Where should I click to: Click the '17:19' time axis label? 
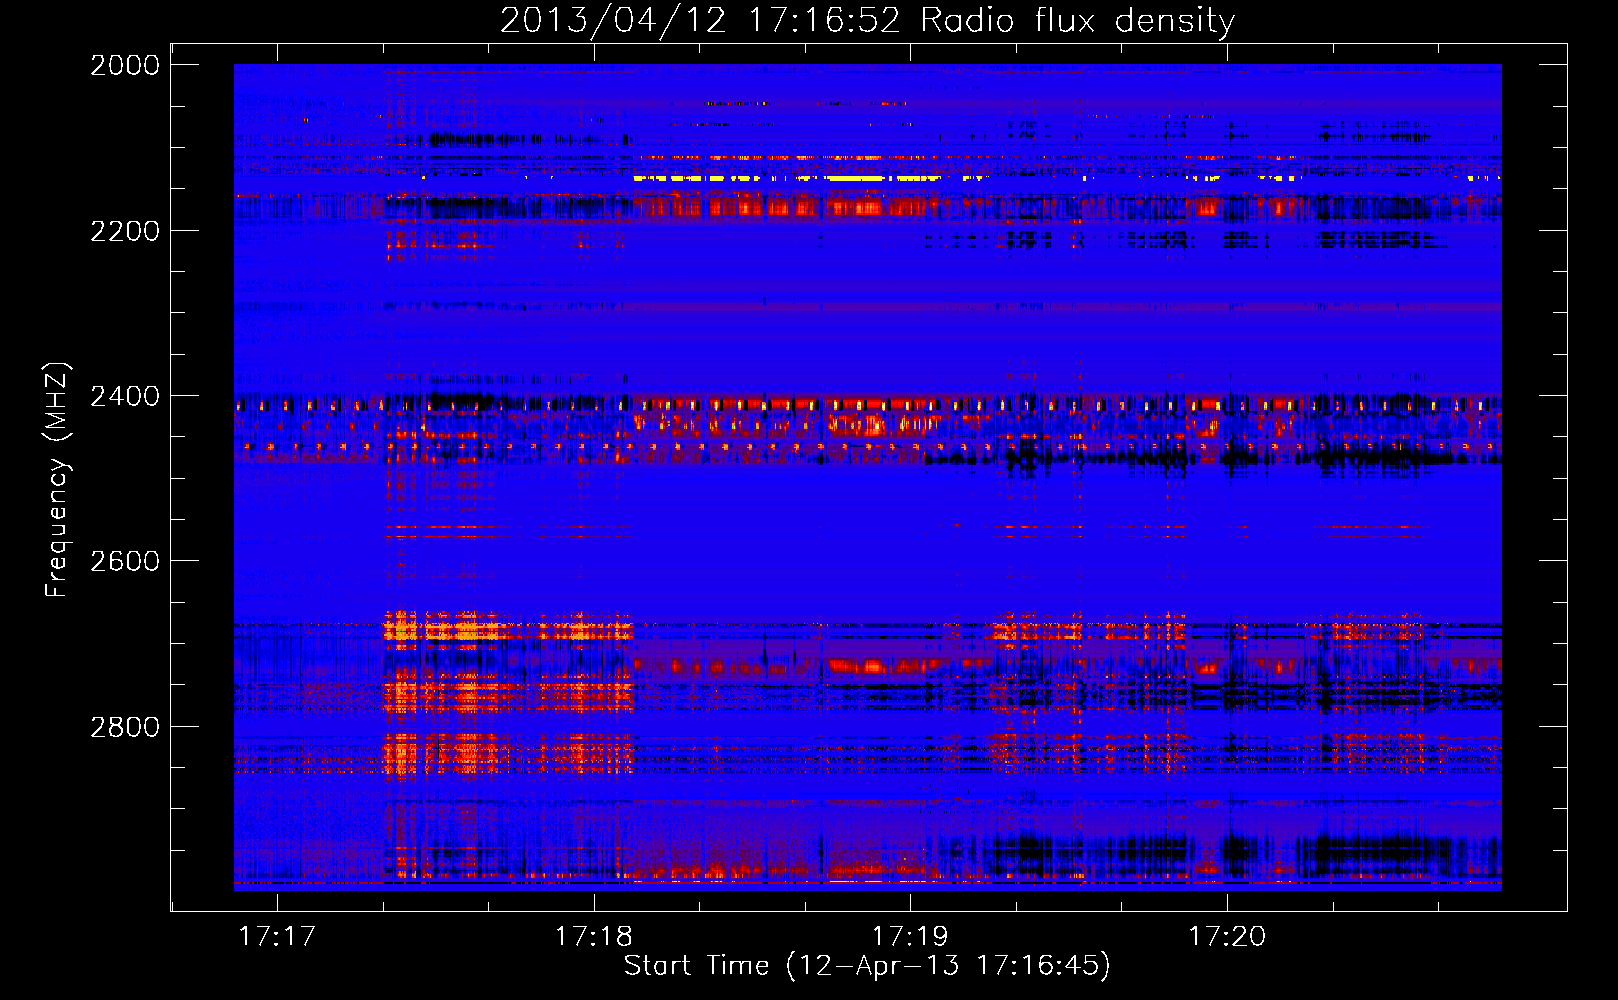(910, 937)
